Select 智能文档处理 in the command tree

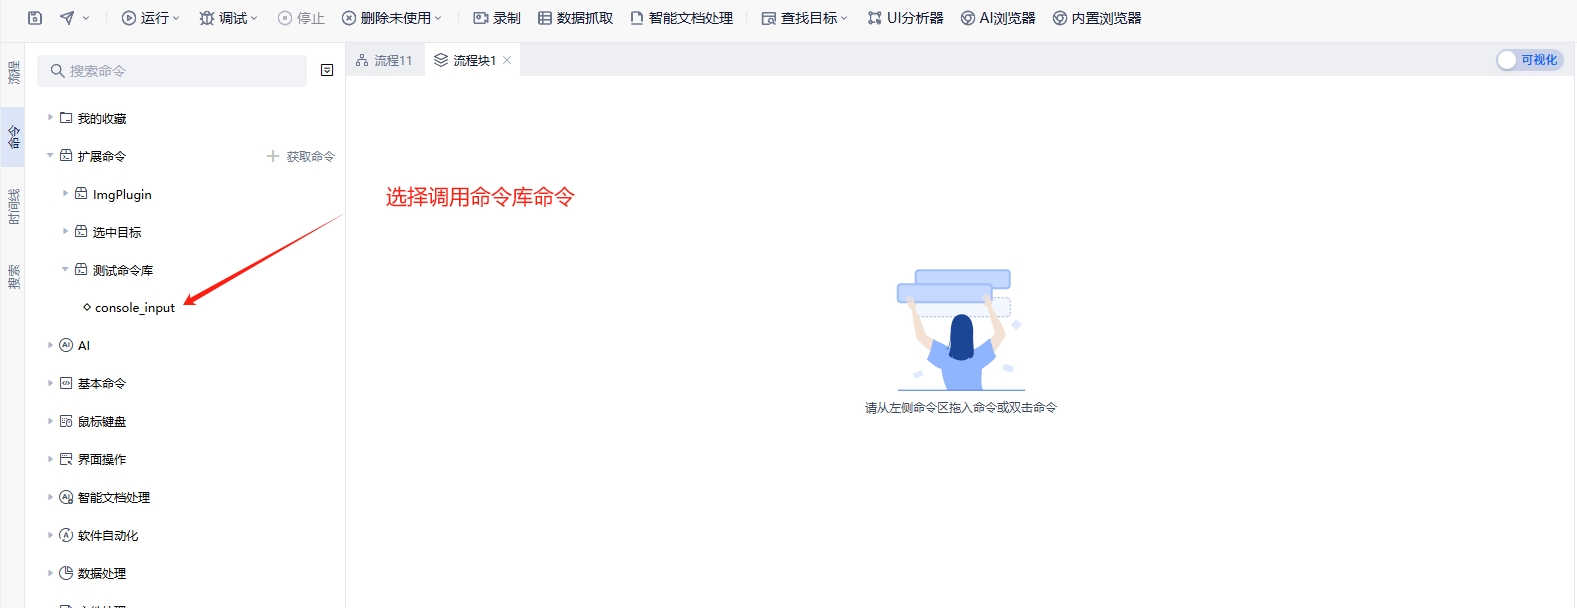pos(114,497)
